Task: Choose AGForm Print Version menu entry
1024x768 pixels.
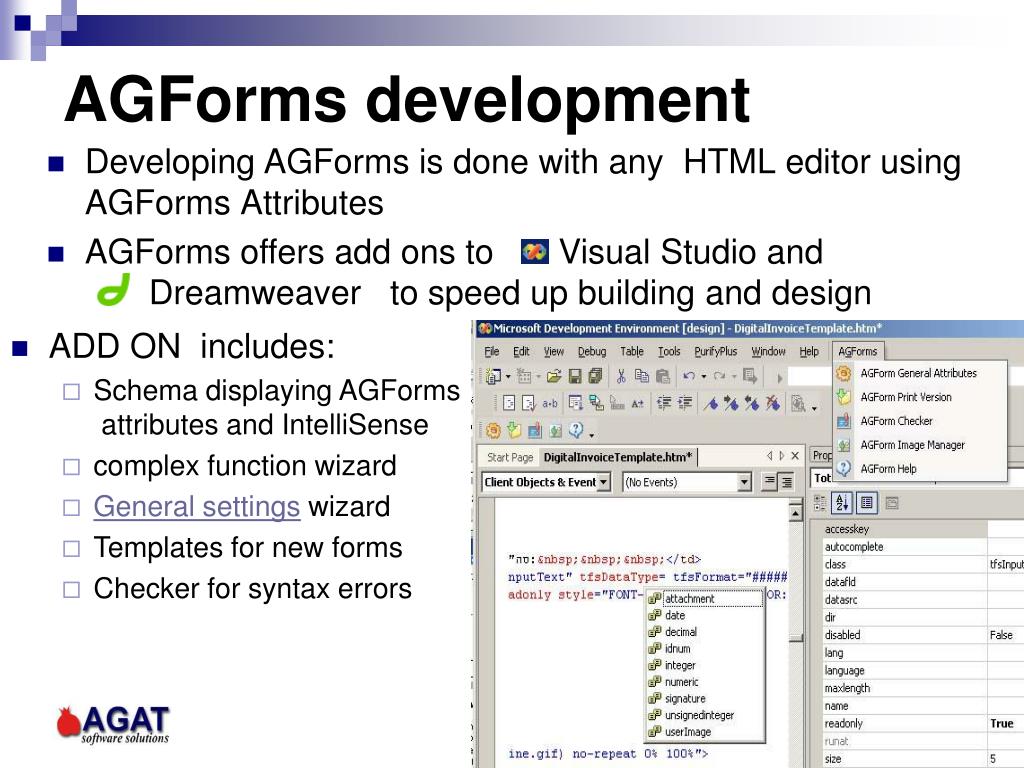Action: tap(920, 397)
